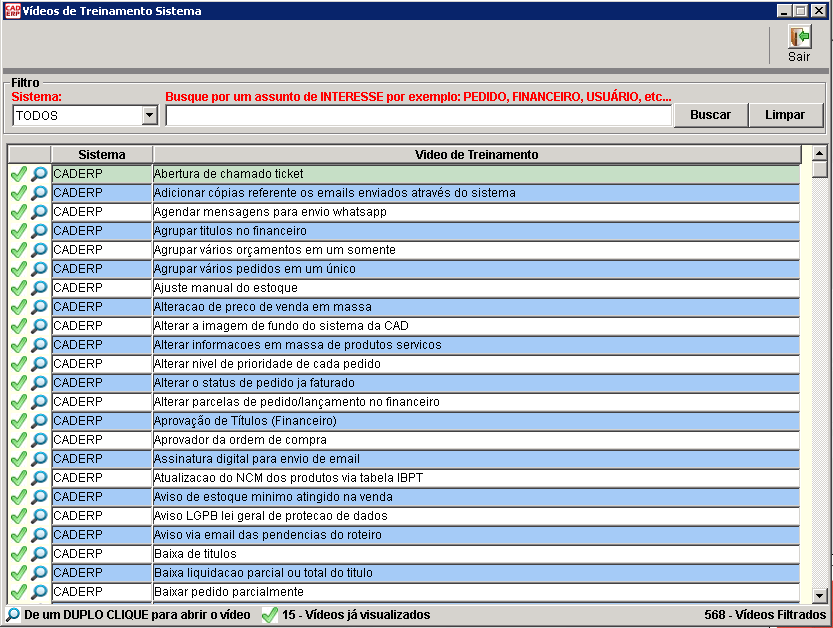This screenshot has height=628, width=833.
Task: Click checkmark for Alterar nivel de prioridade row
Action: pyautogui.click(x=19, y=364)
